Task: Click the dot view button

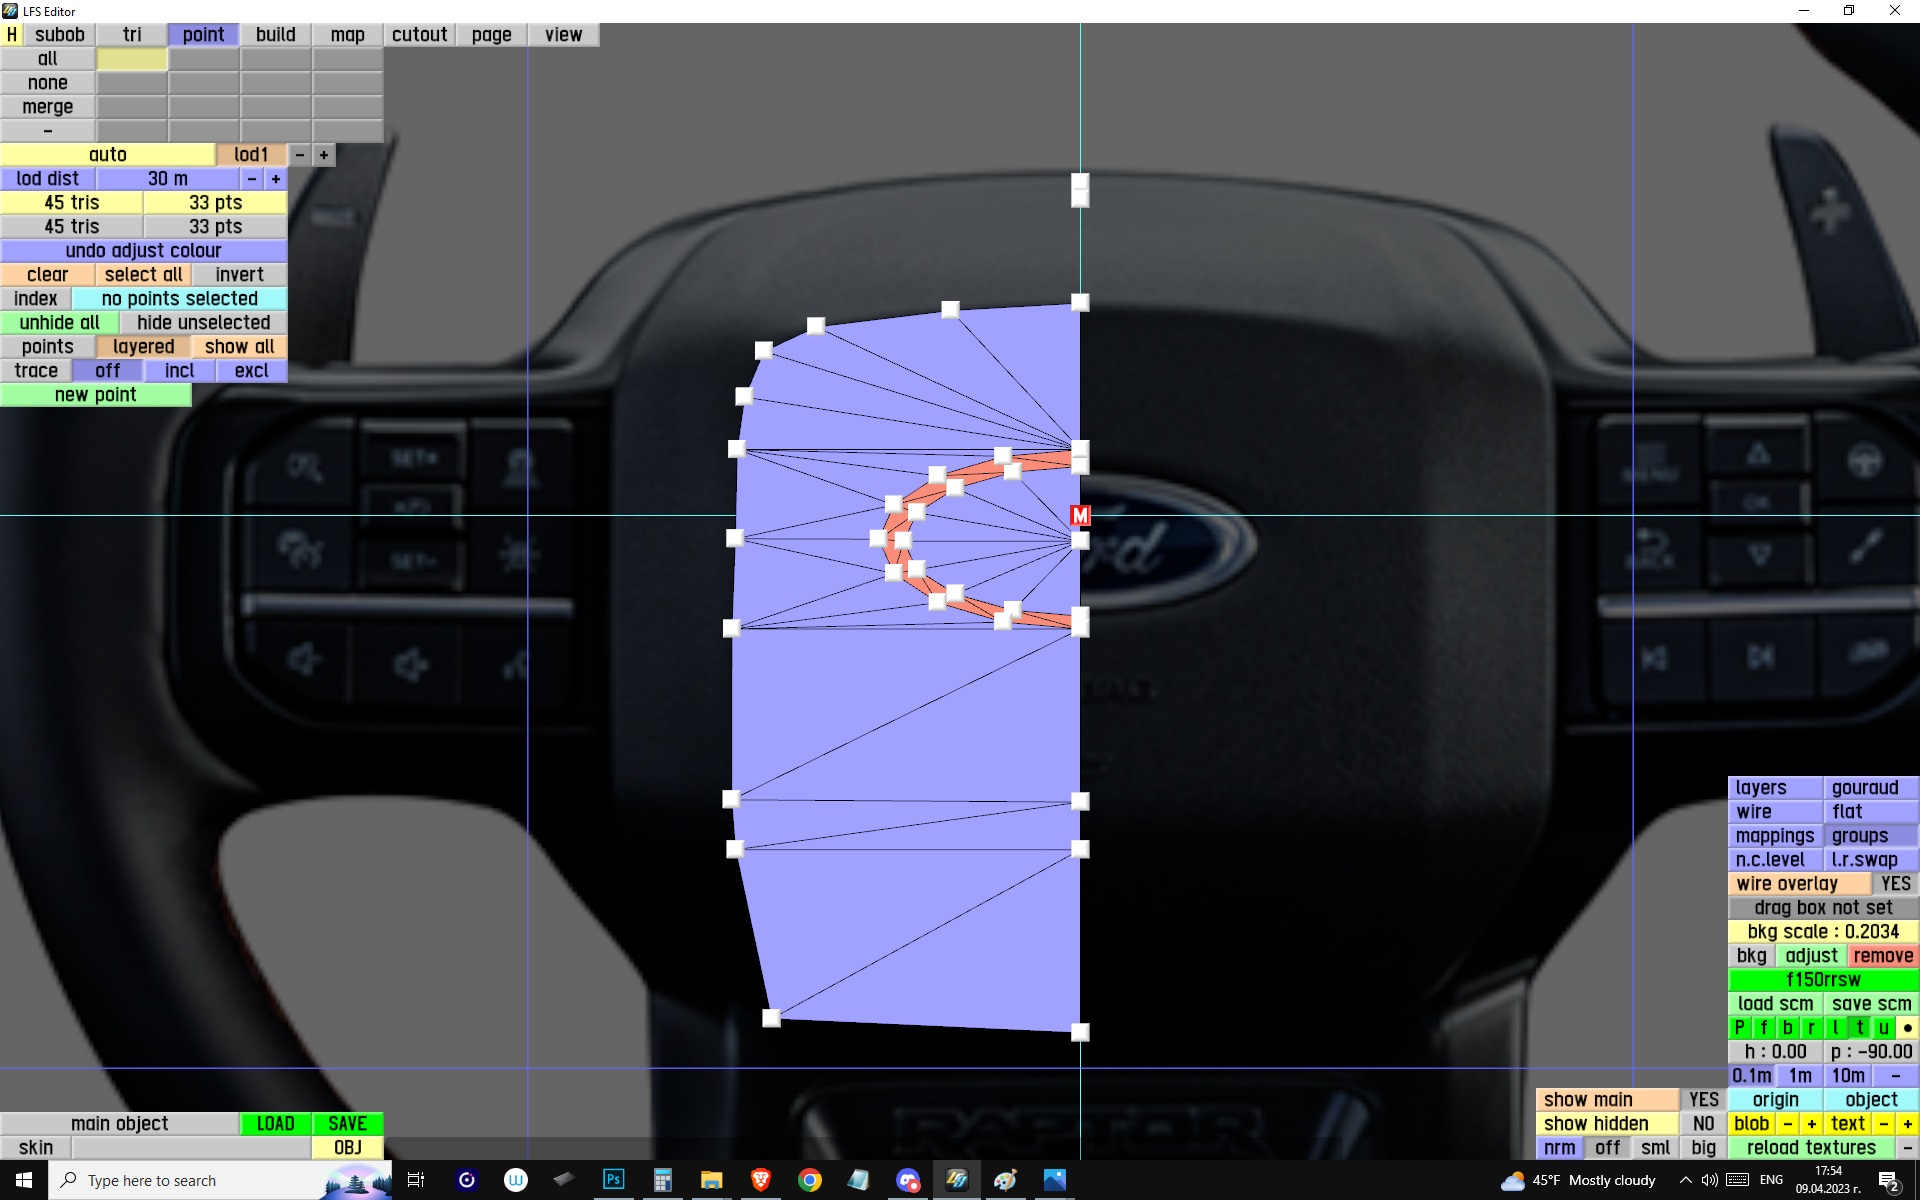Action: point(1907,1028)
